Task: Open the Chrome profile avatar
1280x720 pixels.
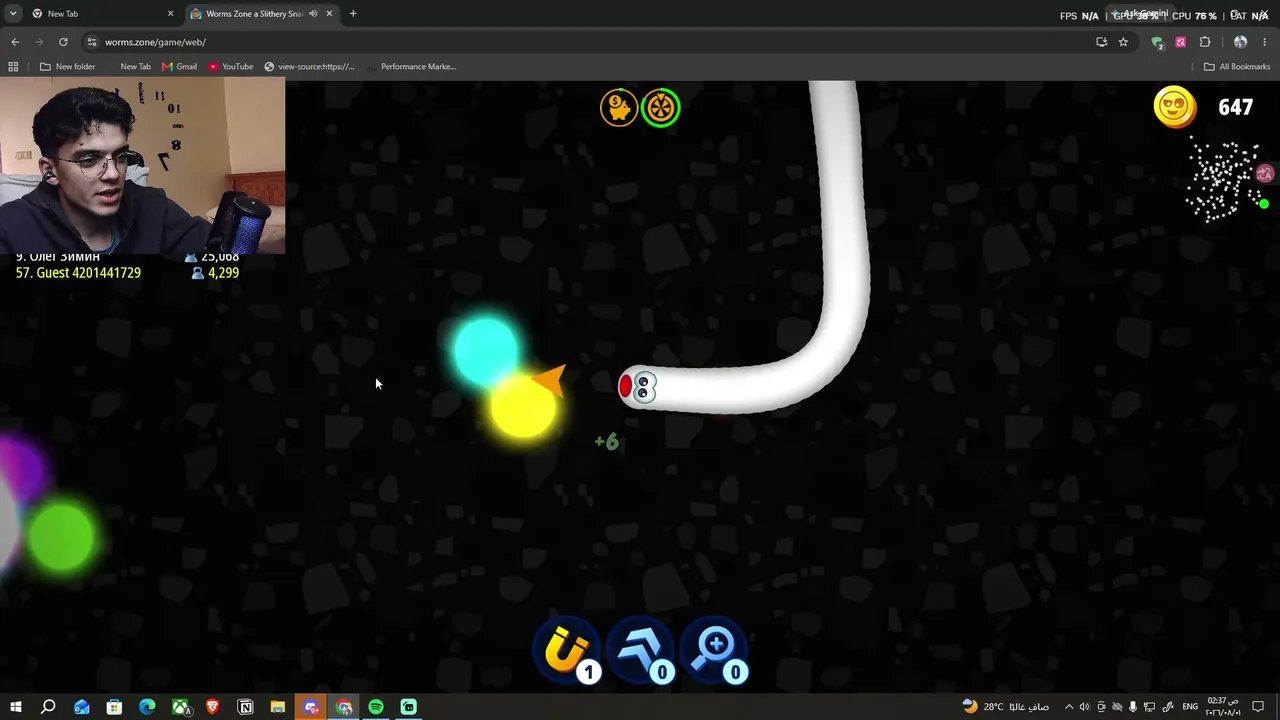Action: point(1241,42)
